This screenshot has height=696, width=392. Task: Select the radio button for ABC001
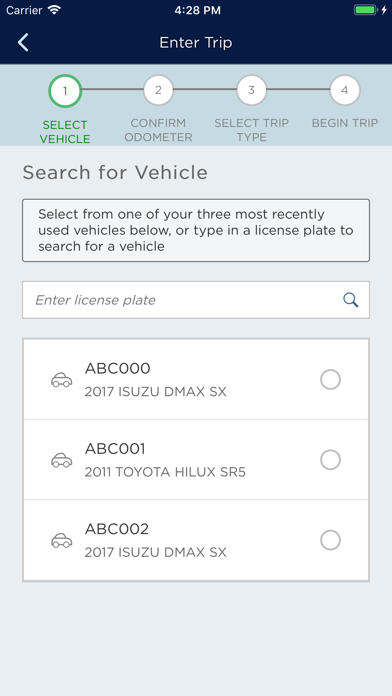click(x=330, y=460)
